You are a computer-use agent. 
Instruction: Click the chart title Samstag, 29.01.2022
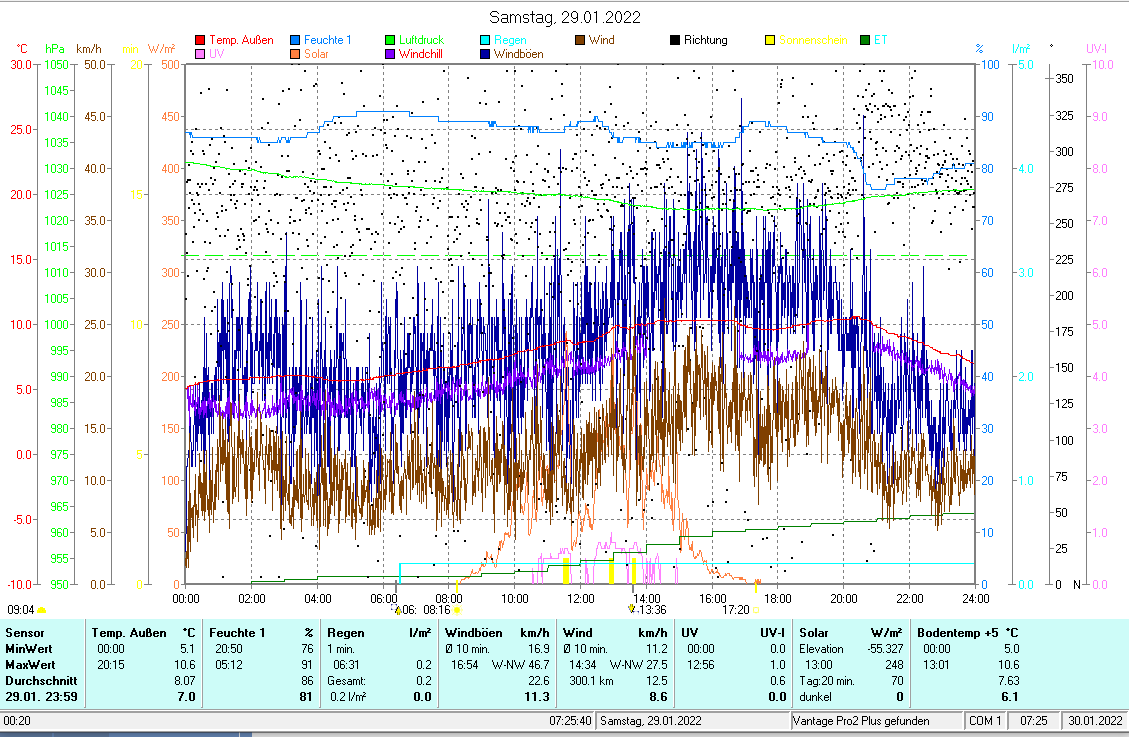565,17
